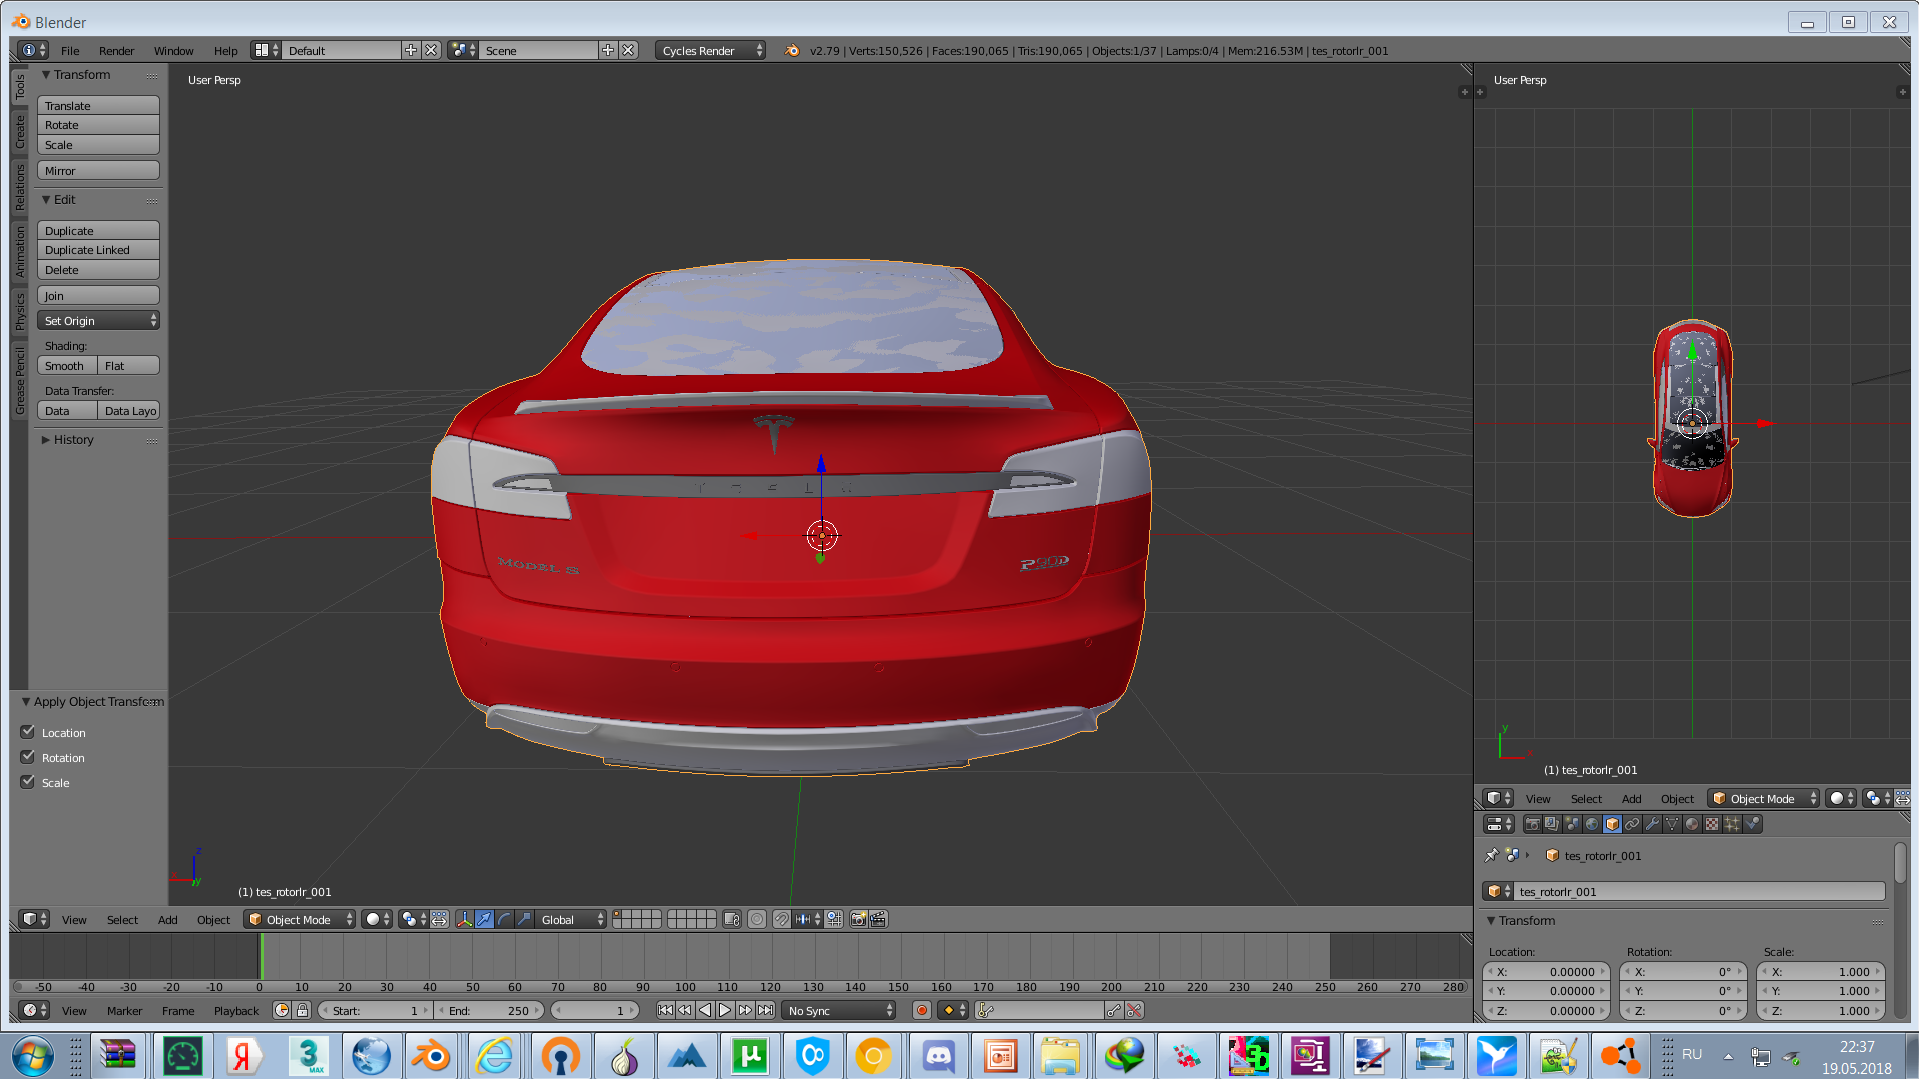The image size is (1919, 1079).
Task: Click the Mirror button
Action: pos(98,170)
